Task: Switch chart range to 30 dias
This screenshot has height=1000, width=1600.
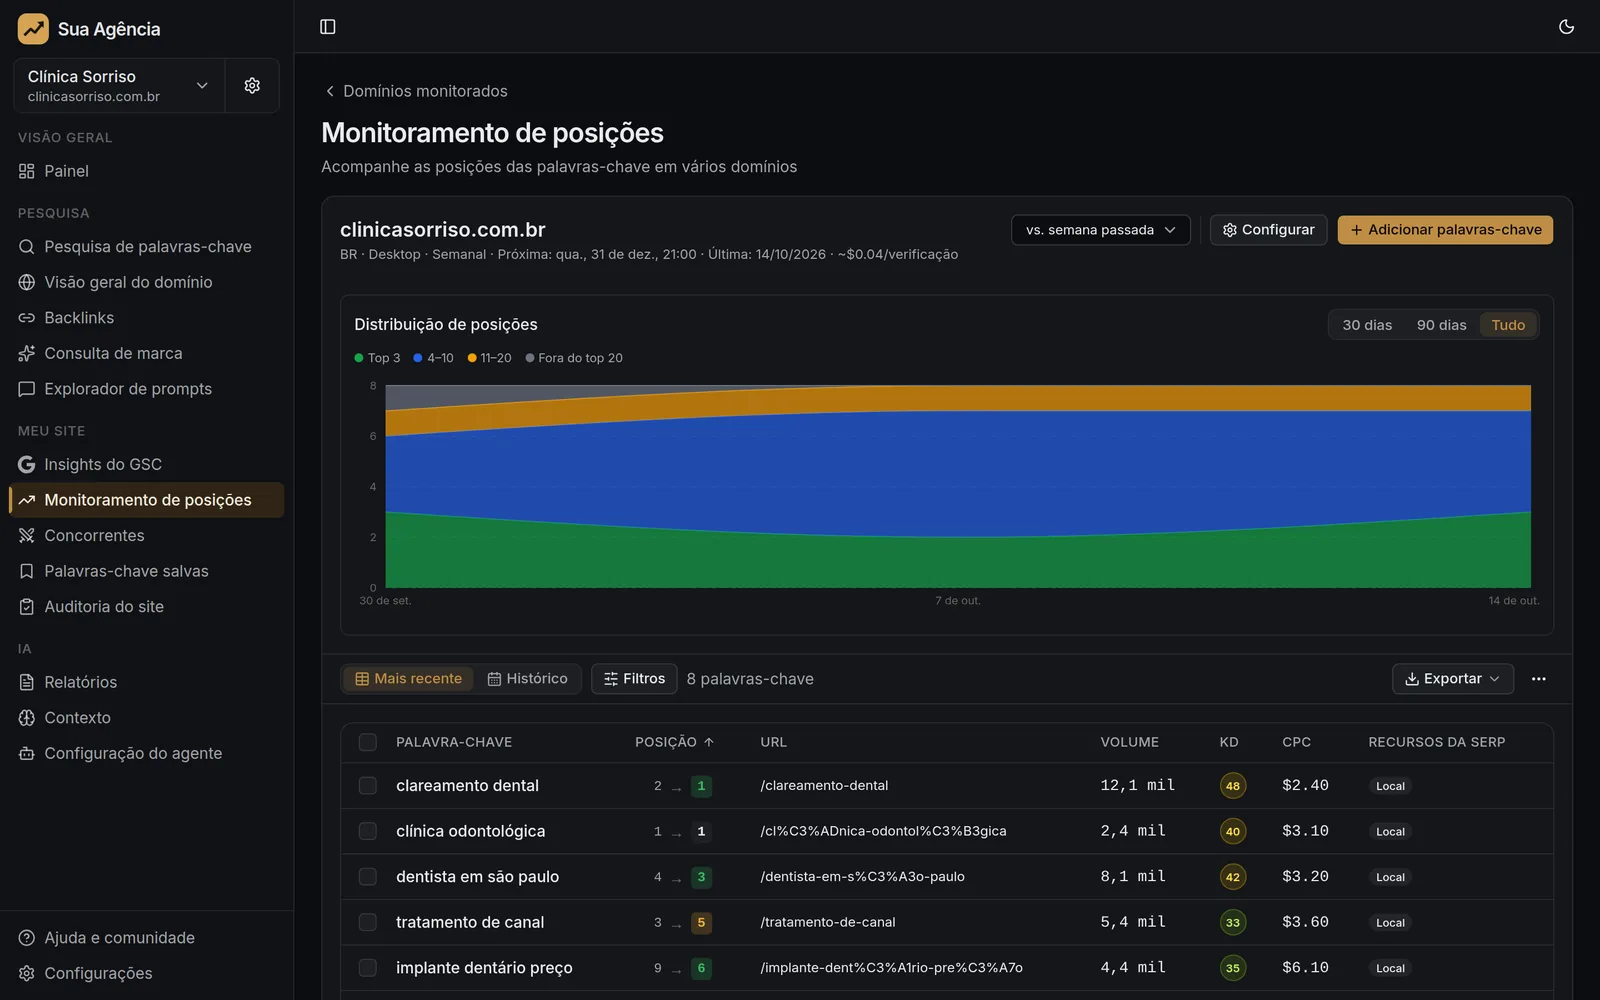Action: [1367, 325]
